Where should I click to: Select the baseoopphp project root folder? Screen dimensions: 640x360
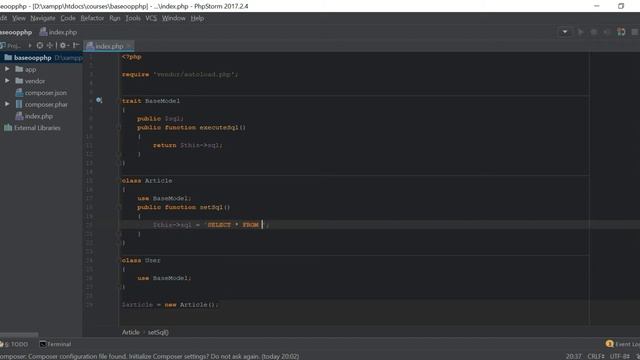[x=42, y=58]
